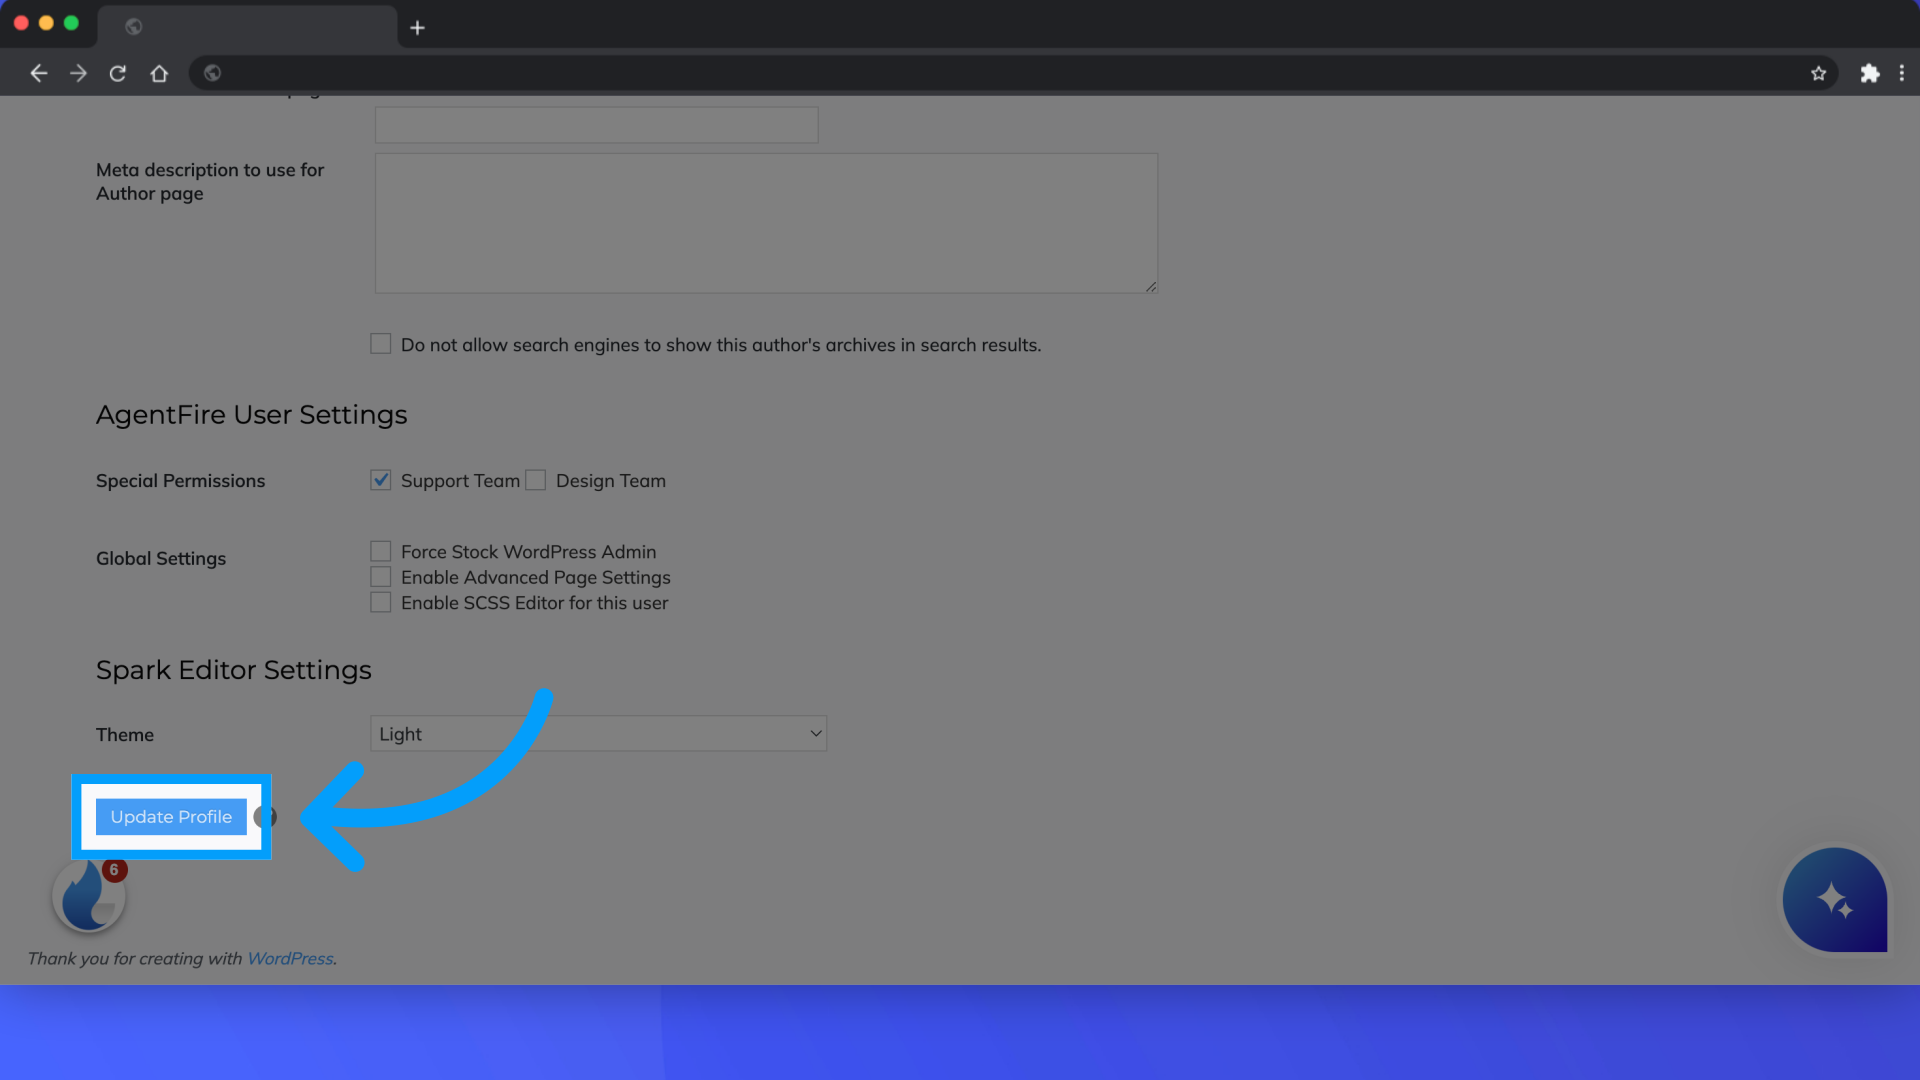The height and width of the screenshot is (1080, 1920).
Task: Click the browser forward navigation icon
Action: point(79,73)
